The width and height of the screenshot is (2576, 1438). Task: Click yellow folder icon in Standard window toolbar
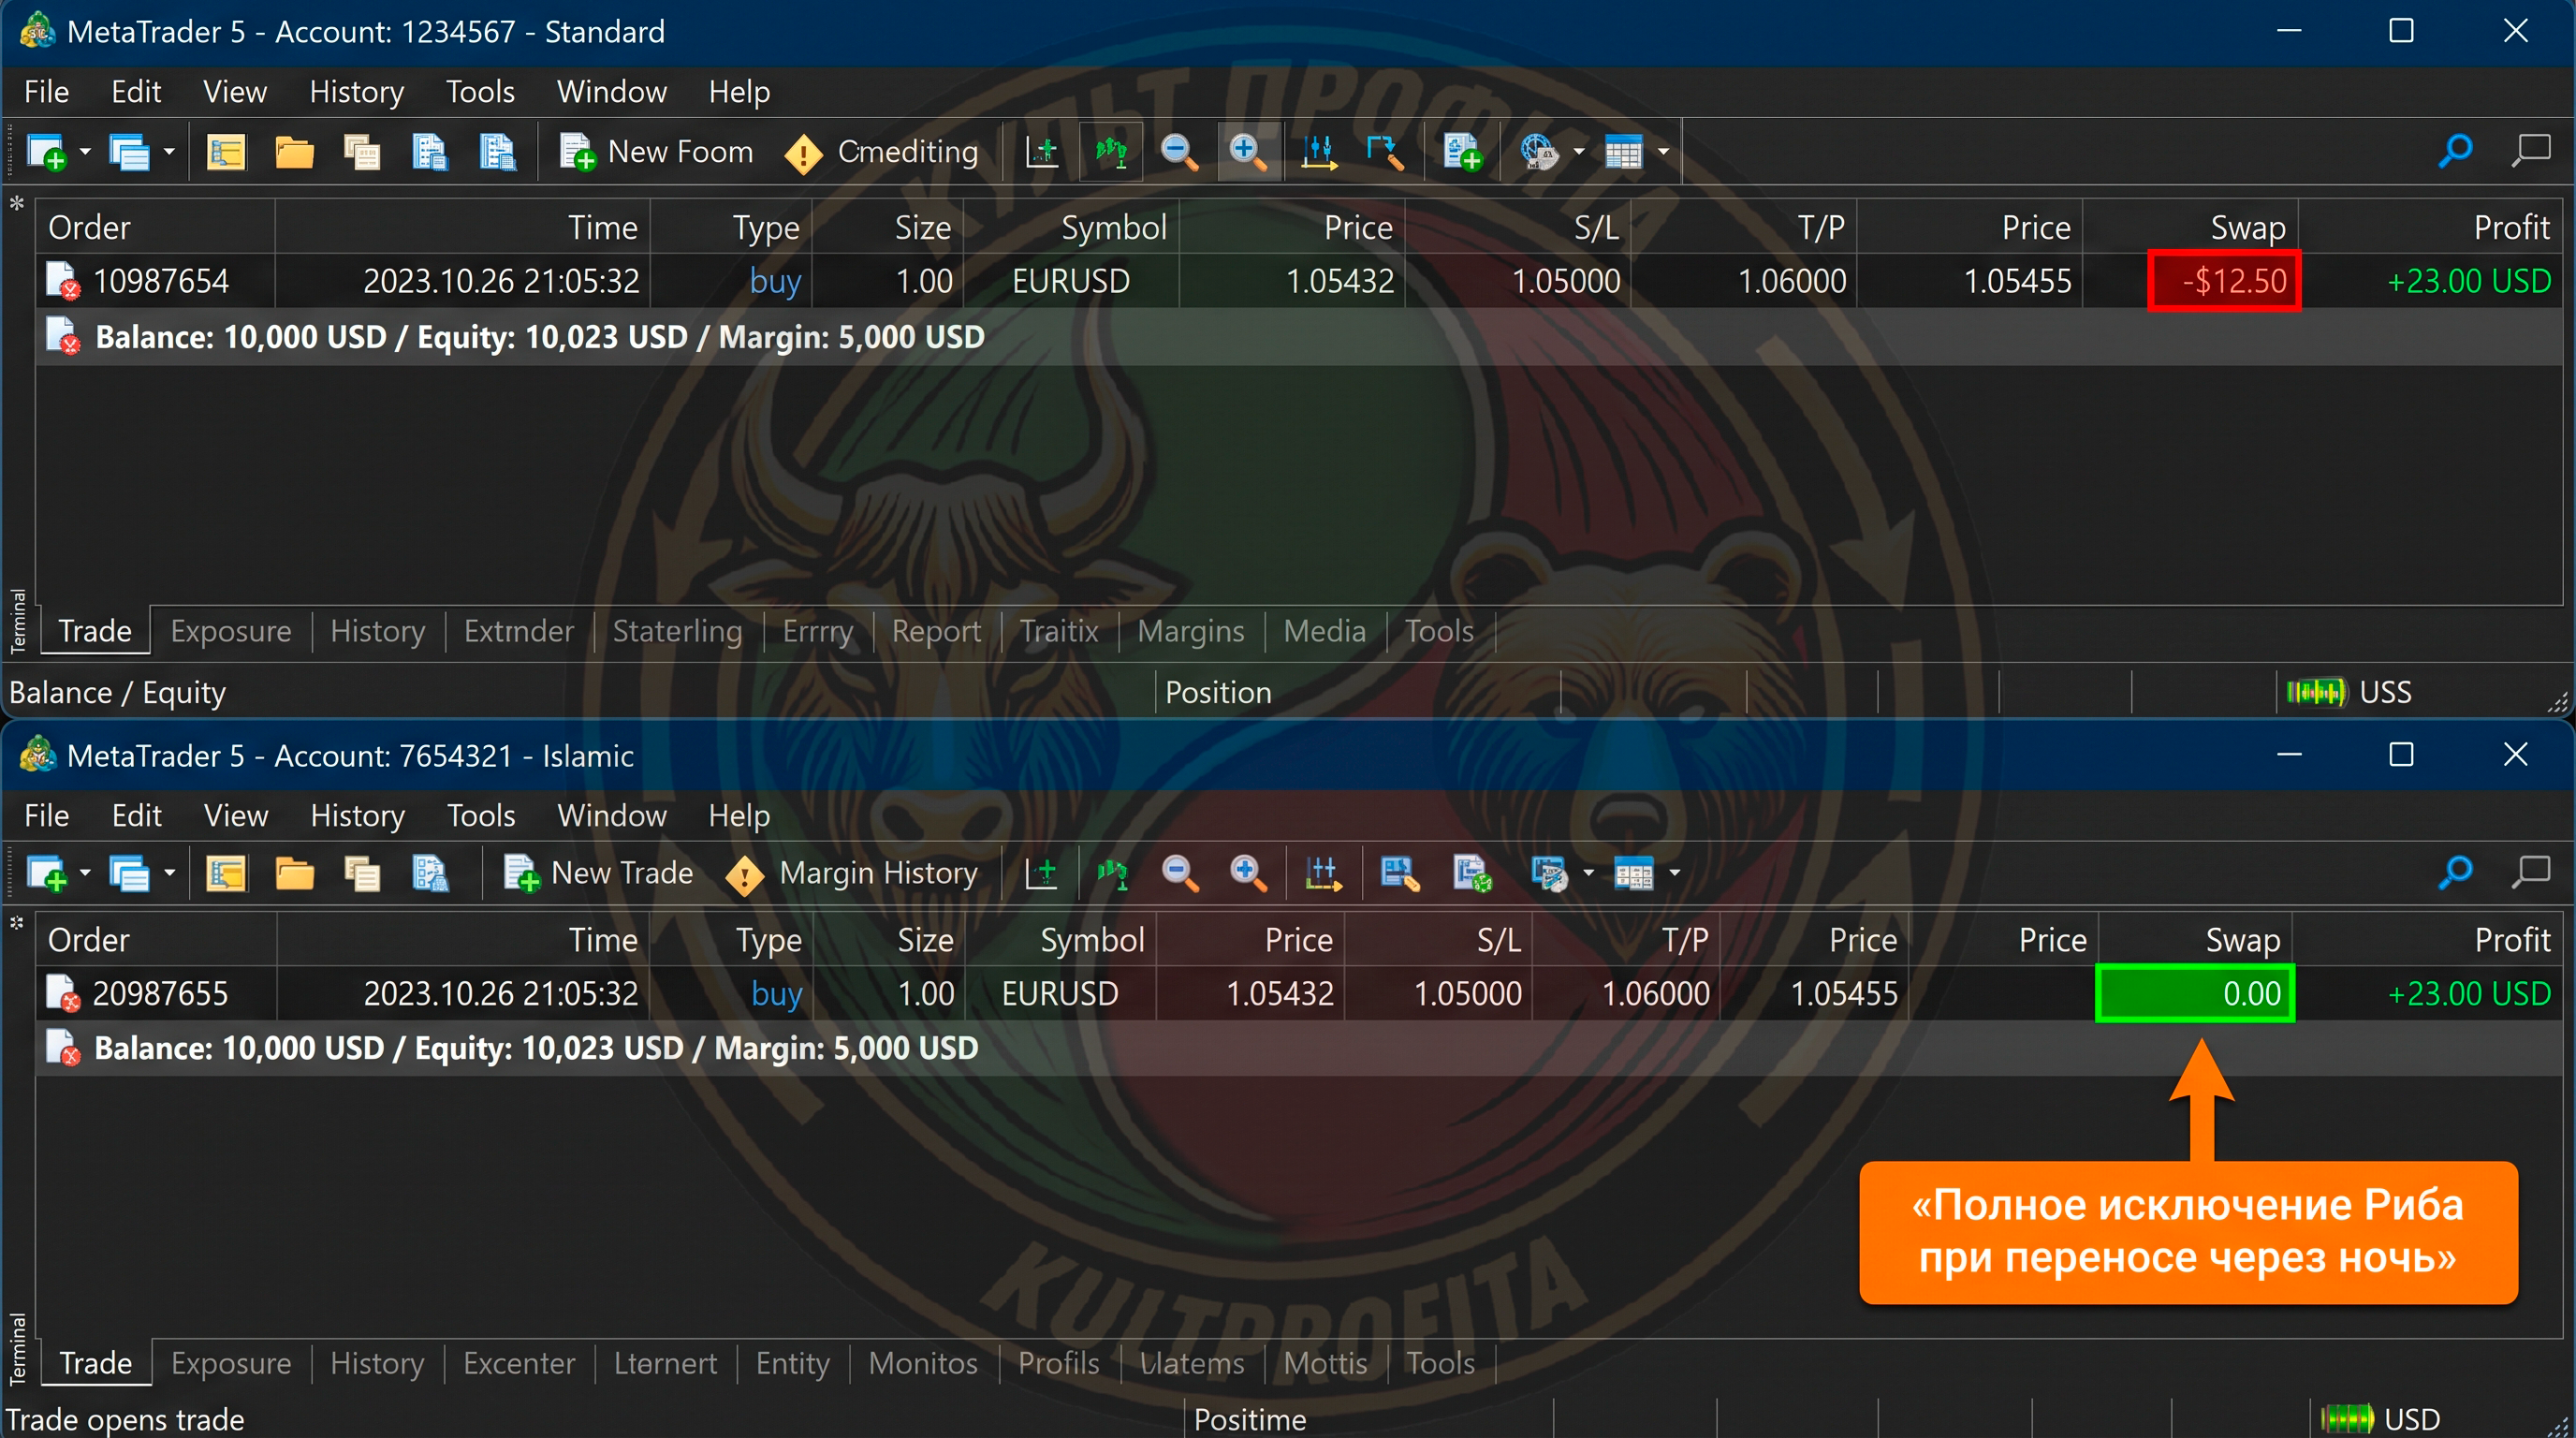coord(294,152)
